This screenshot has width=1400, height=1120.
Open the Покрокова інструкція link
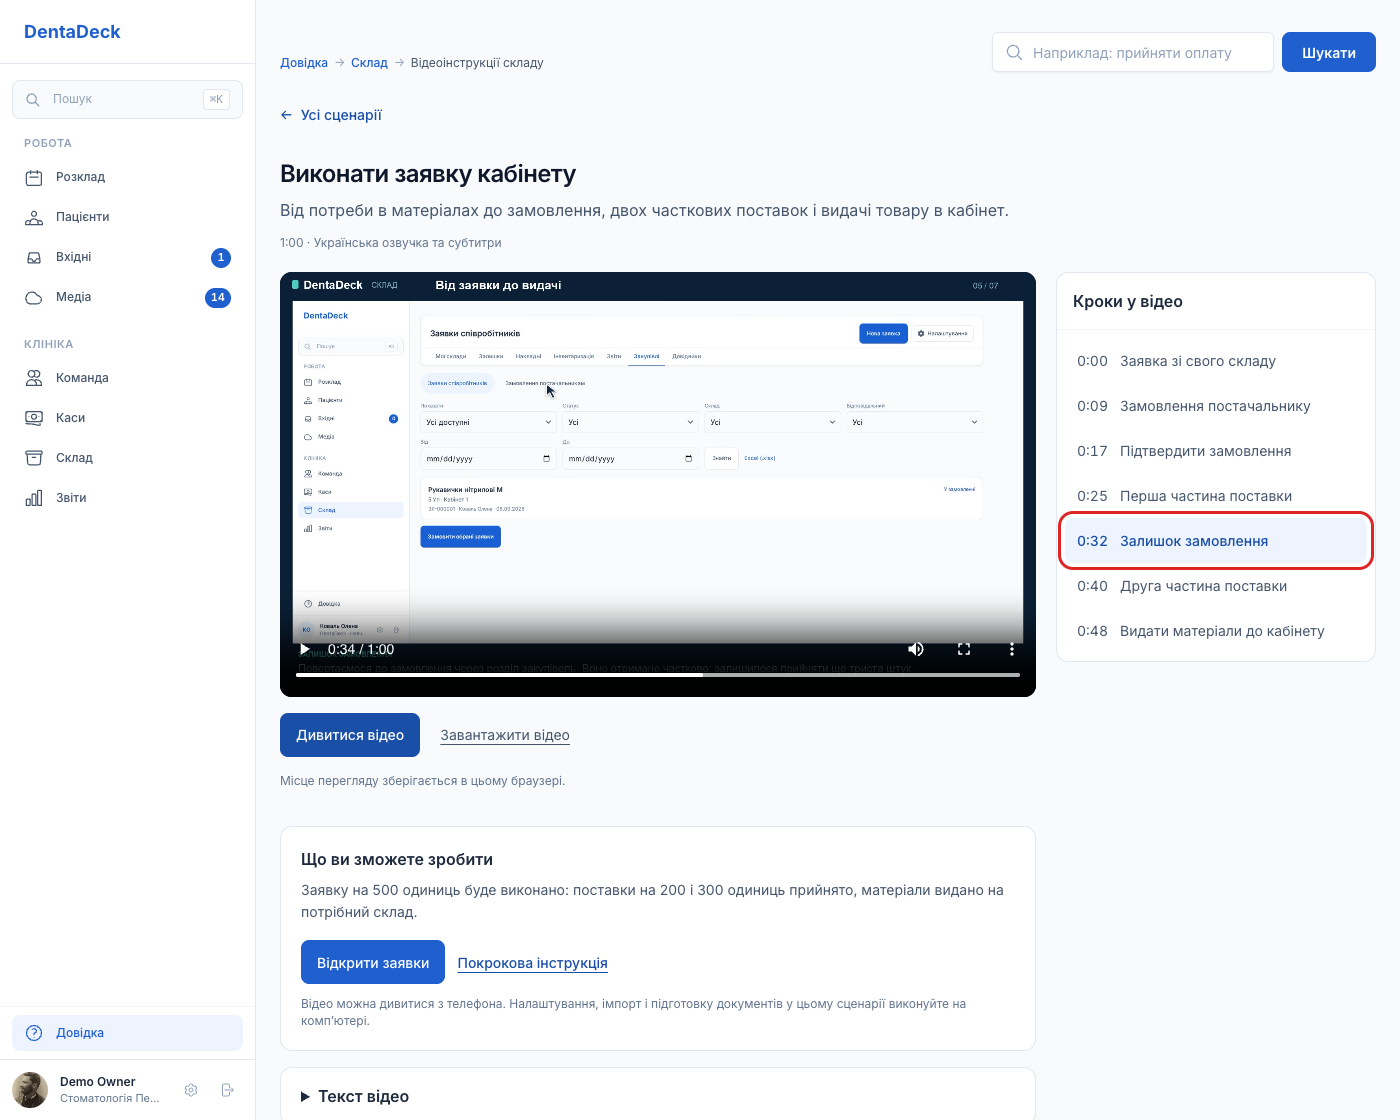(532, 963)
